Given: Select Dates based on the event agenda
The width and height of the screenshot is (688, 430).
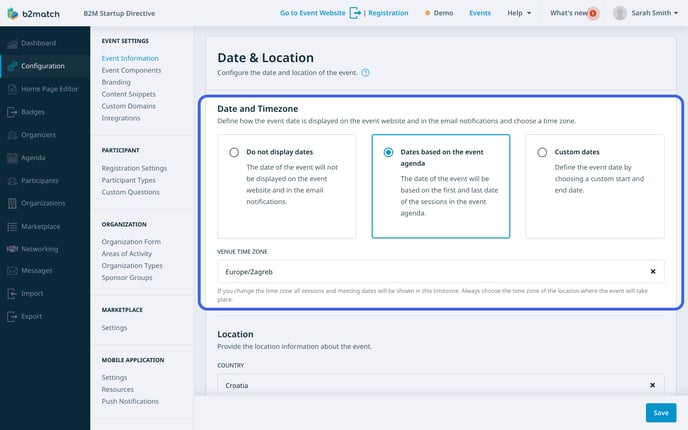Looking at the screenshot, I should click(388, 152).
